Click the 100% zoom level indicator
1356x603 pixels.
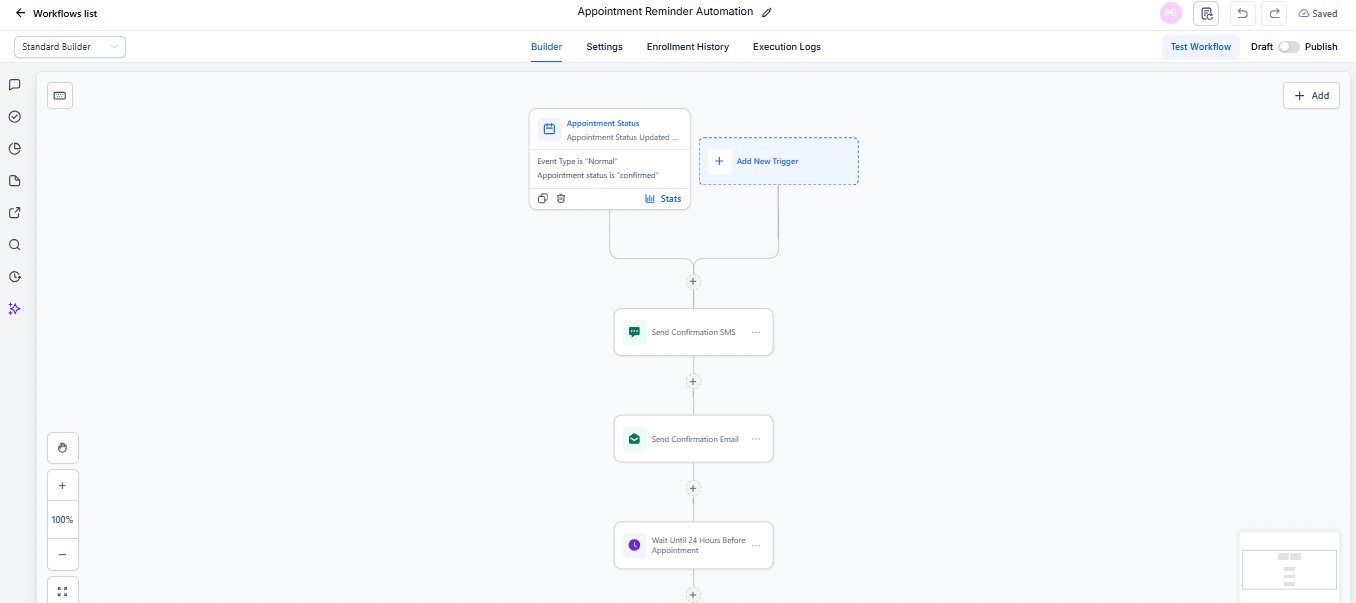click(x=62, y=520)
